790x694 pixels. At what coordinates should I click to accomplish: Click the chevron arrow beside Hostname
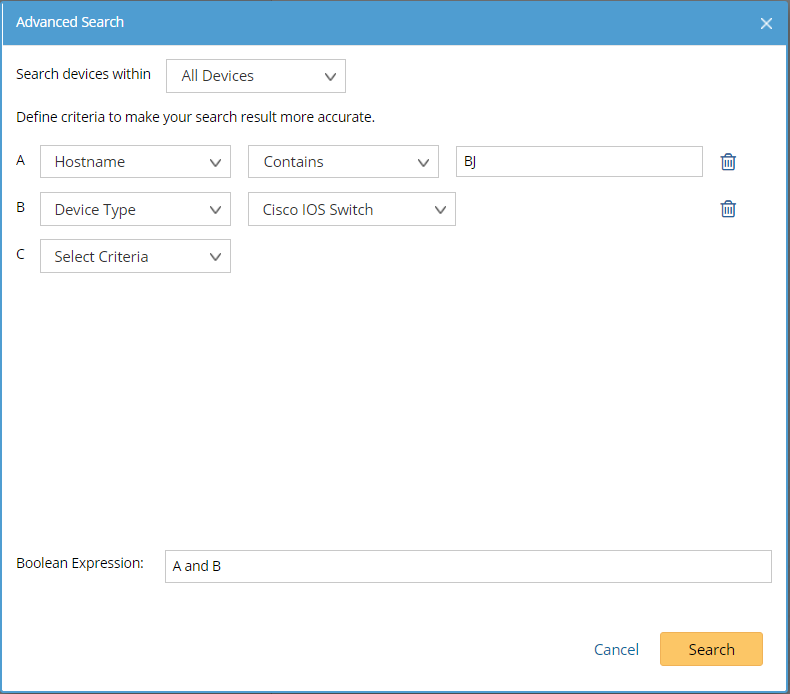click(x=216, y=162)
